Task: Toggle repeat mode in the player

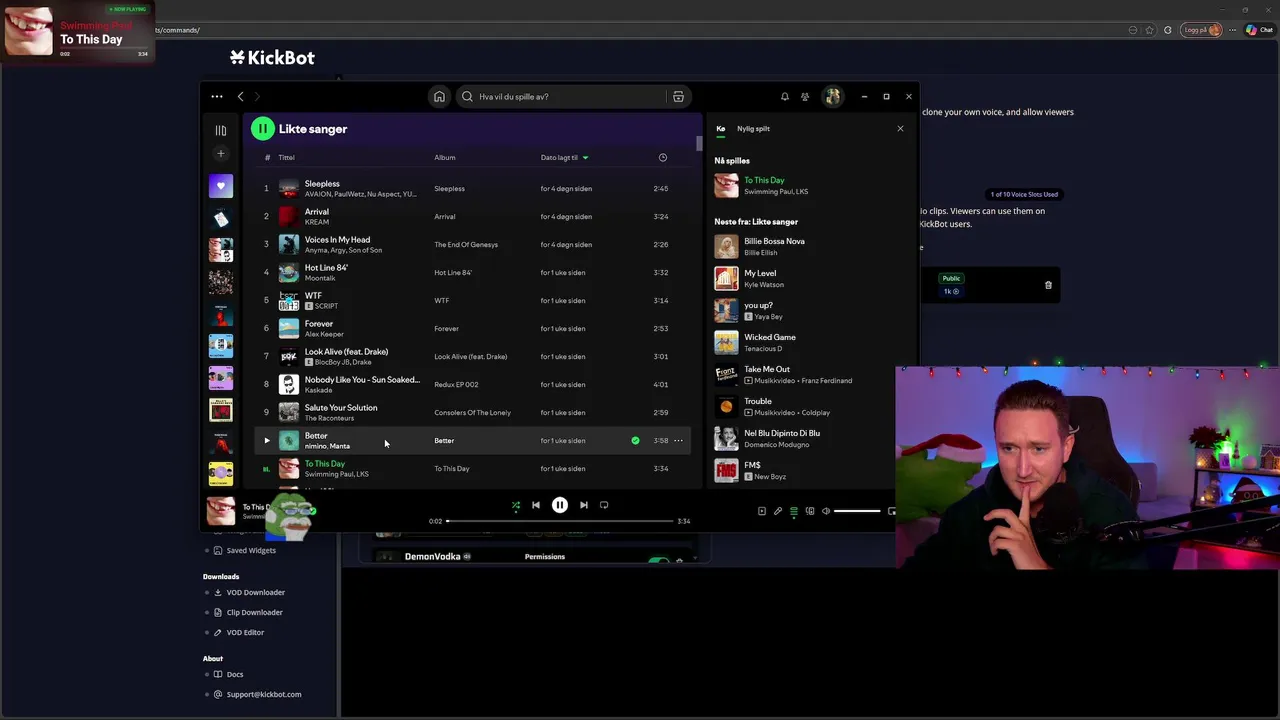Action: (x=604, y=505)
